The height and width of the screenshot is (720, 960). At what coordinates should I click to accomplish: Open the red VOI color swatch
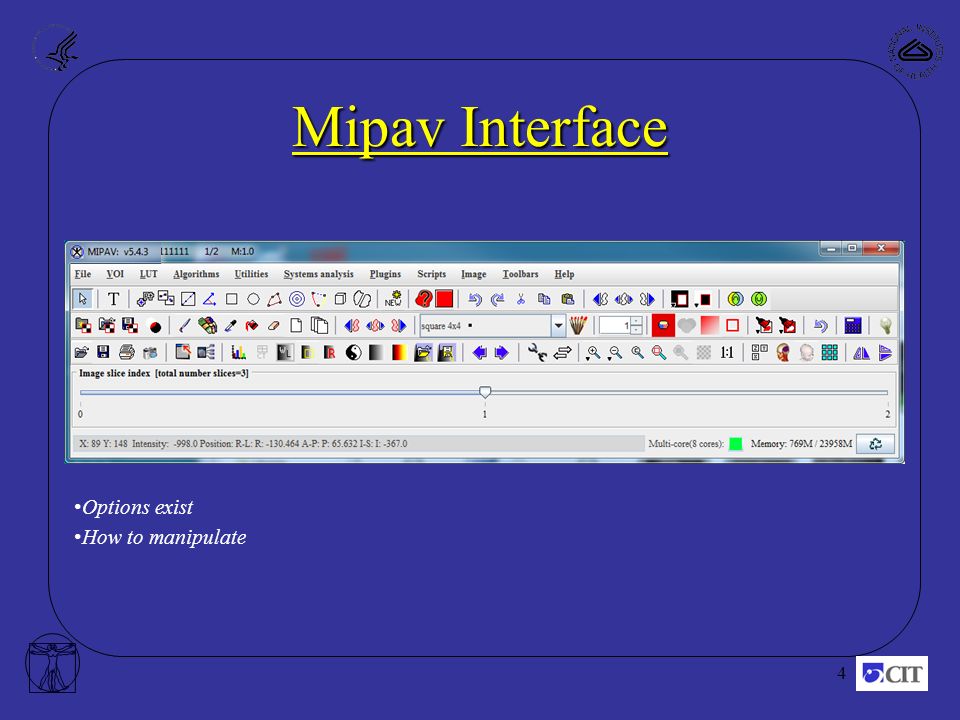[x=444, y=299]
